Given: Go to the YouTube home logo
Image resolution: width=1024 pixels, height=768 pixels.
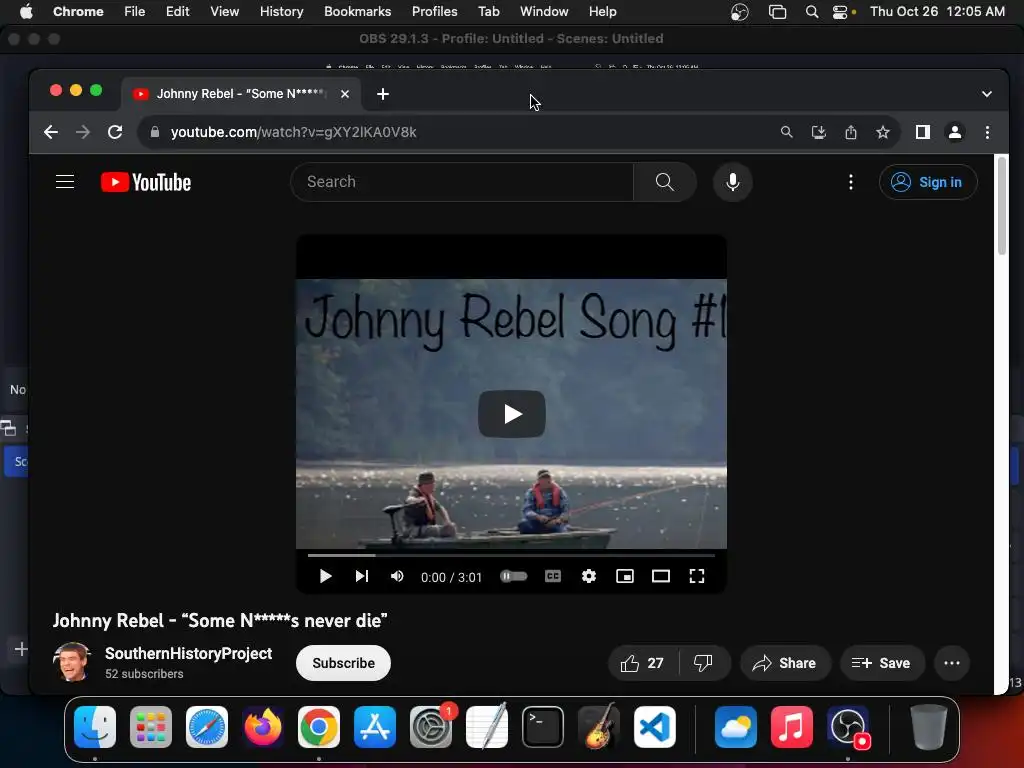Looking at the screenshot, I should point(146,182).
